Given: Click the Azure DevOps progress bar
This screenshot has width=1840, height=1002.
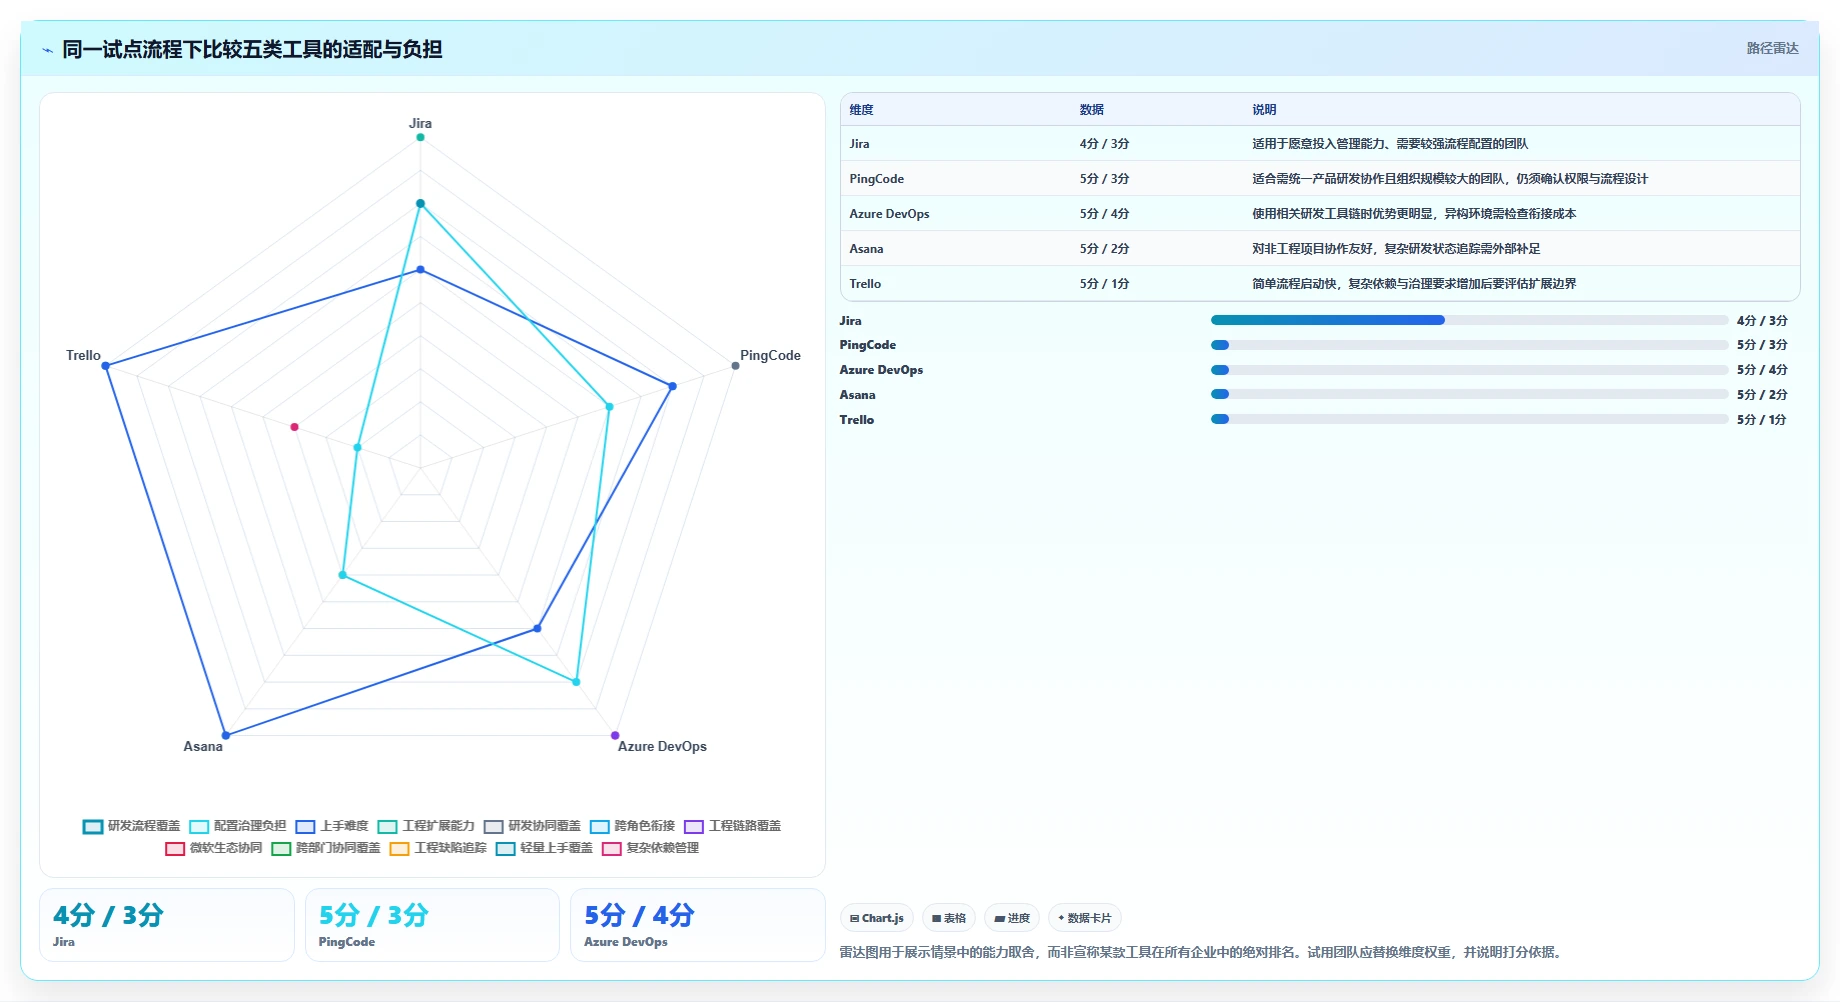Looking at the screenshot, I should 1469,370.
